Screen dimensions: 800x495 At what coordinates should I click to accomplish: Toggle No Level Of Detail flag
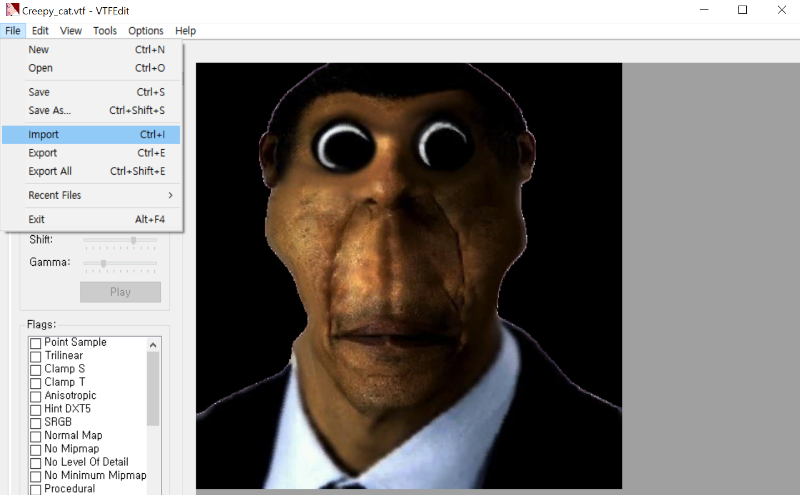35,462
